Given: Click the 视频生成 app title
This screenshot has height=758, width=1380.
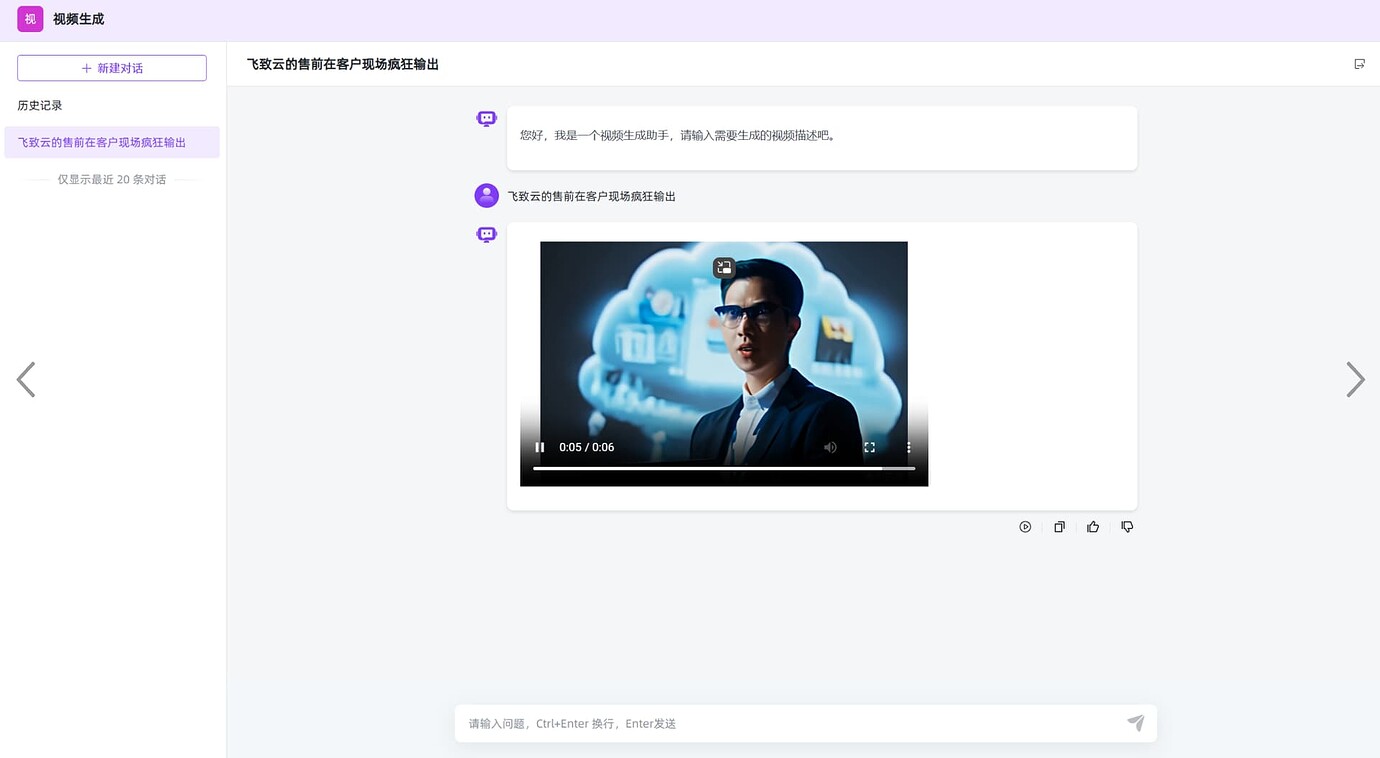Looking at the screenshot, I should [x=78, y=19].
